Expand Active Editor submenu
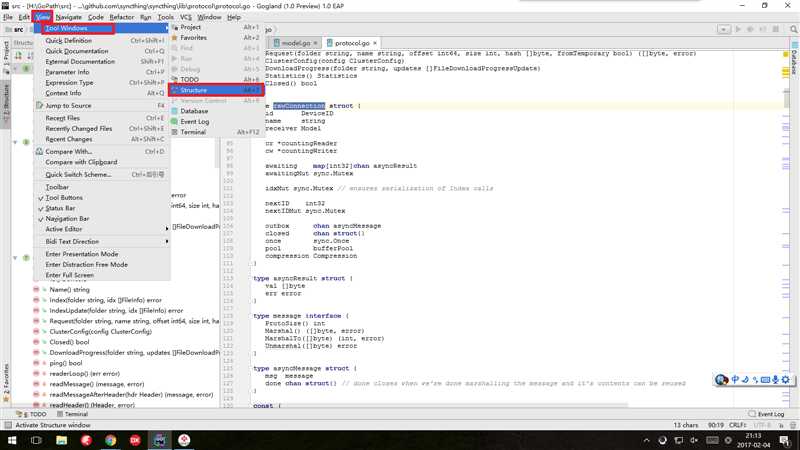Image resolution: width=800 pixels, height=450 pixels. [x=102, y=229]
